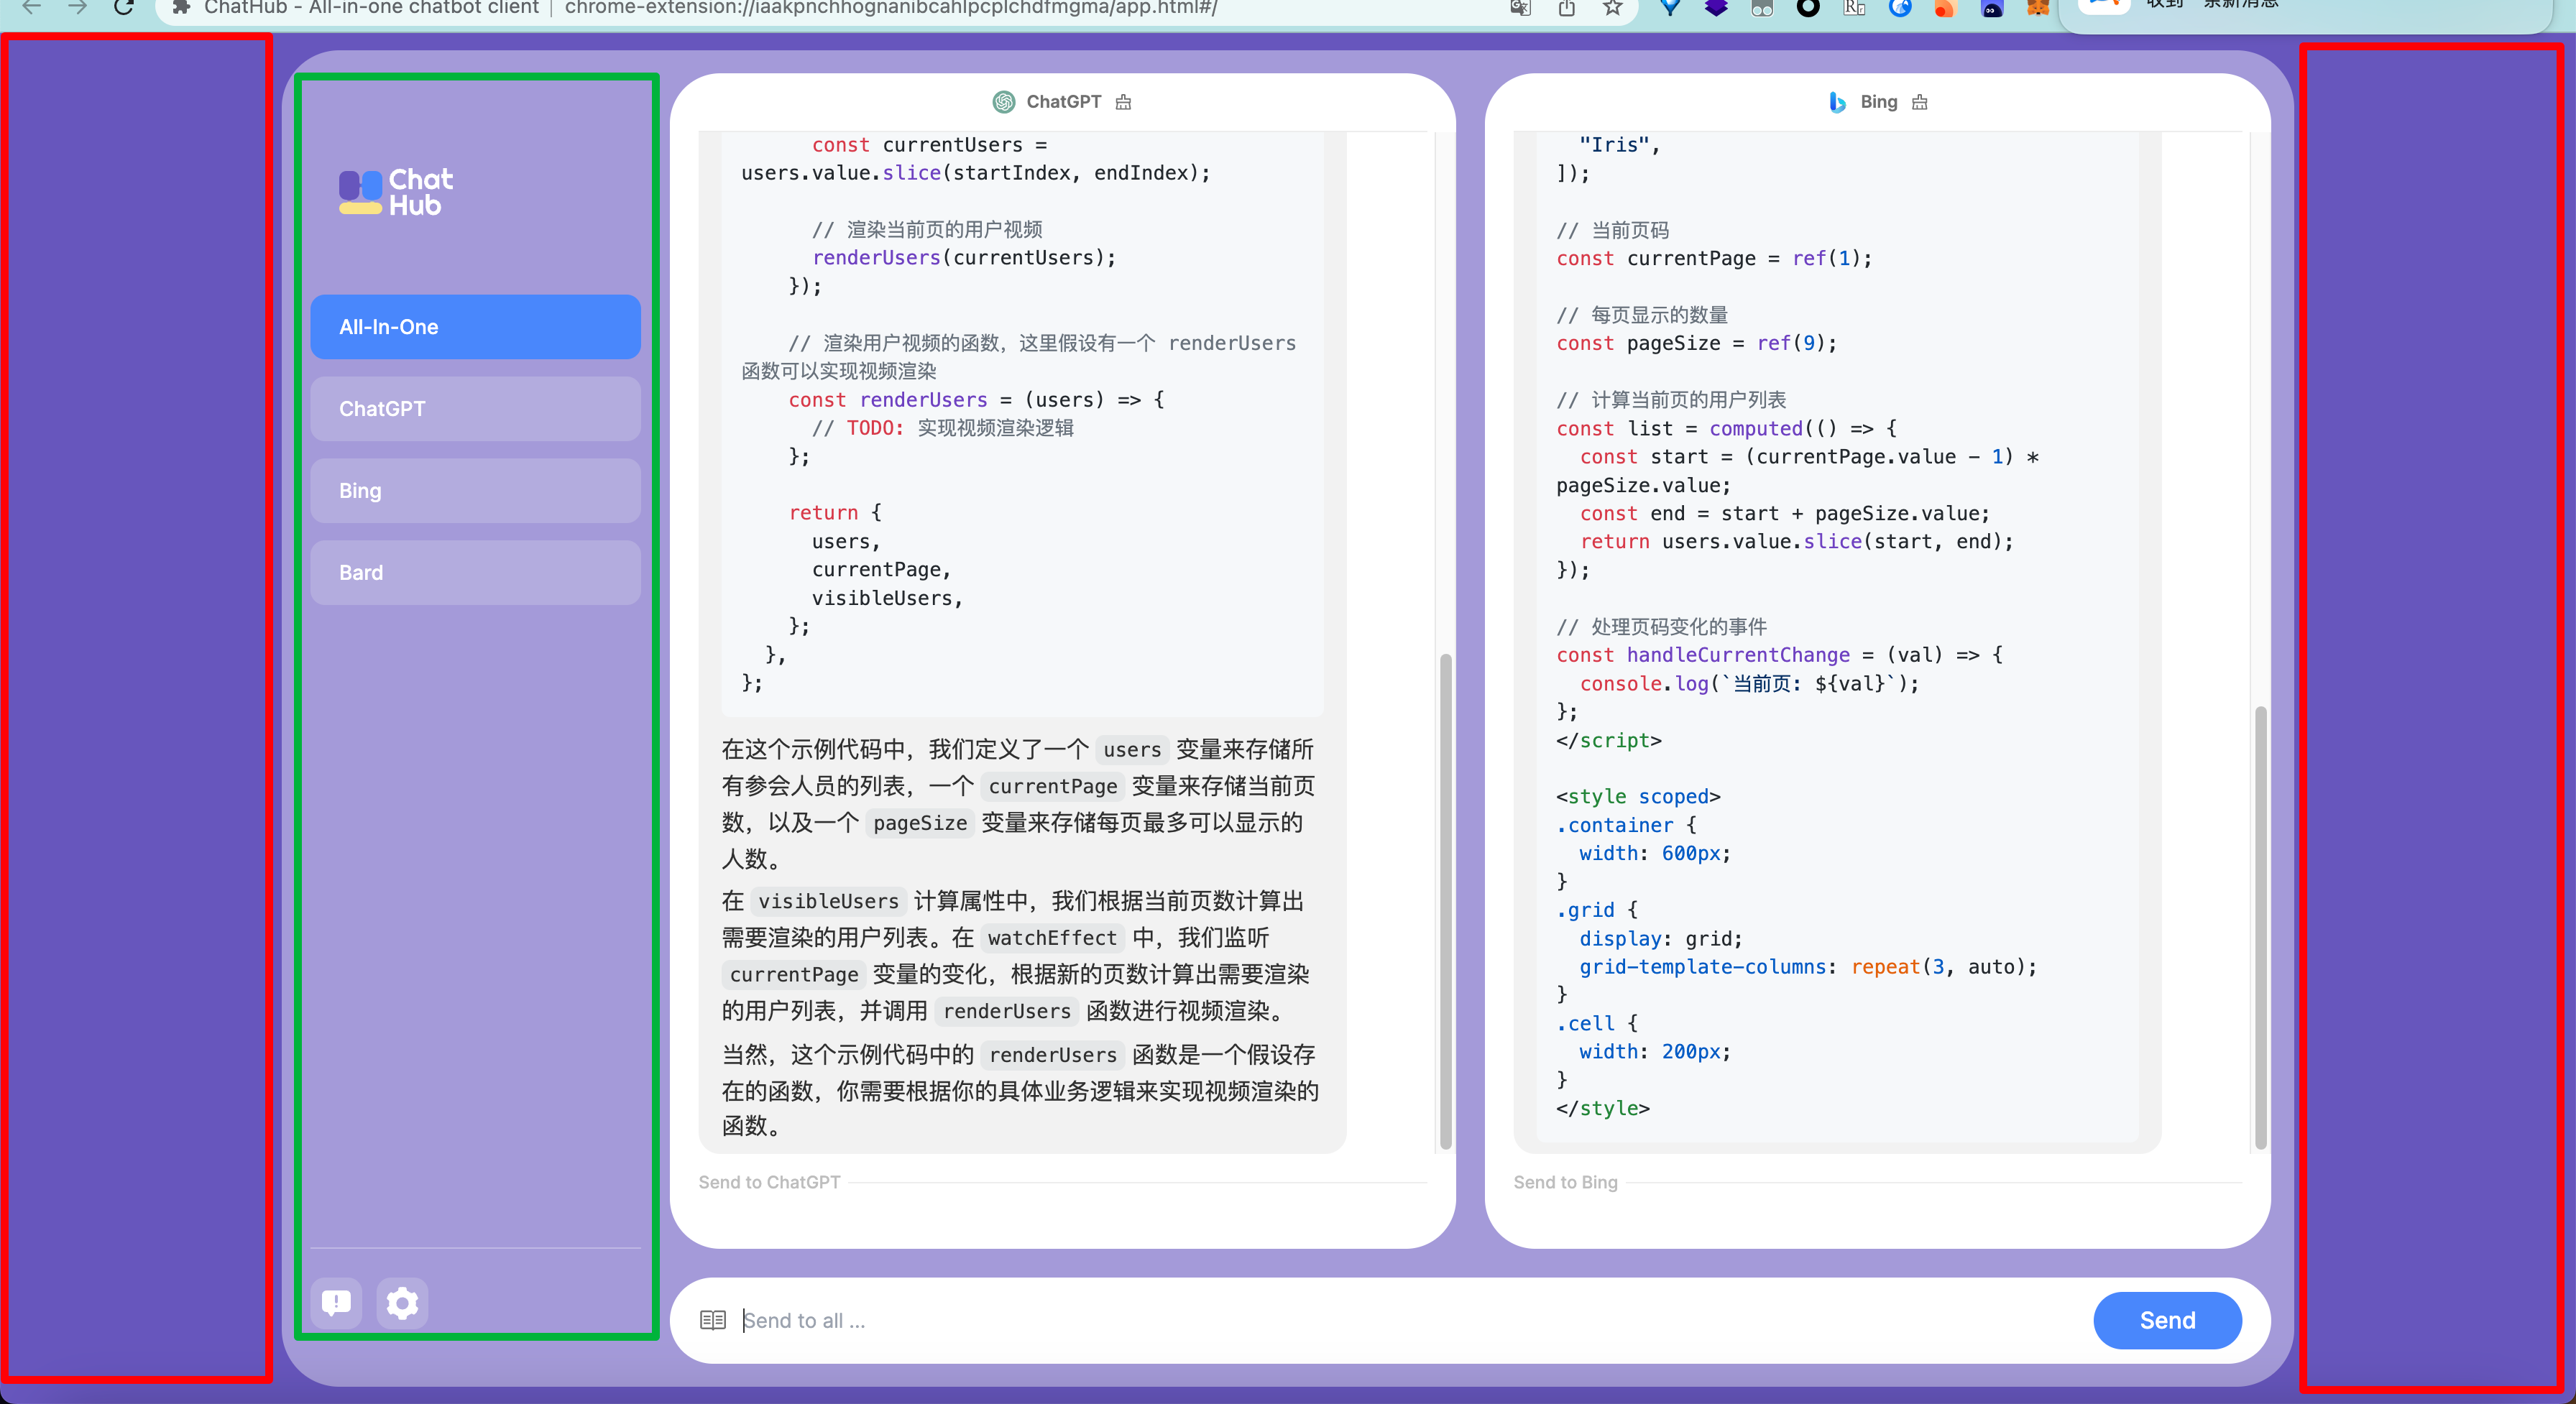This screenshot has height=1404, width=2576.
Task: Open settings with the gear icon
Action: [403, 1303]
